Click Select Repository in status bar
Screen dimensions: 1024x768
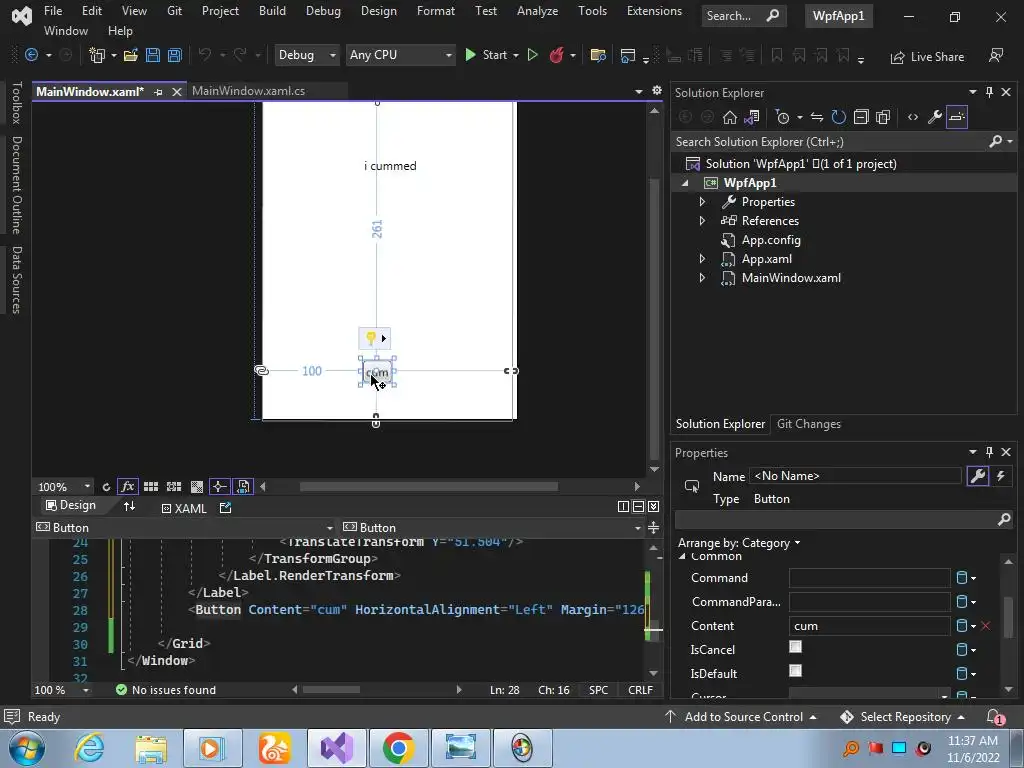[902, 717]
